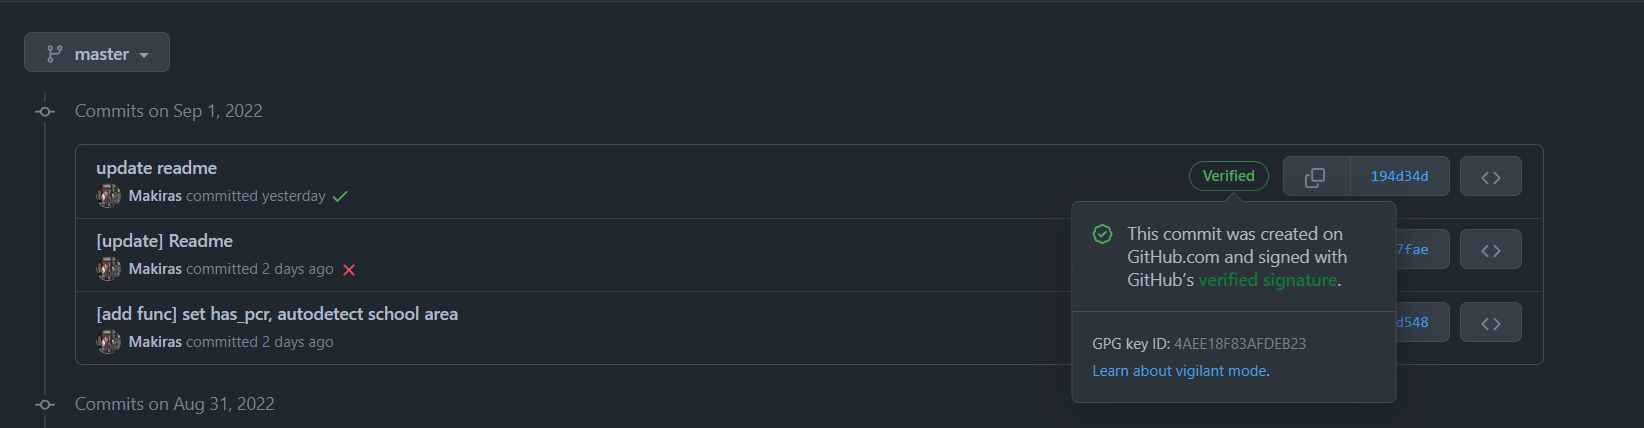Browse repository at the "[update] Readme" commit
The image size is (1644, 428).
(1490, 250)
